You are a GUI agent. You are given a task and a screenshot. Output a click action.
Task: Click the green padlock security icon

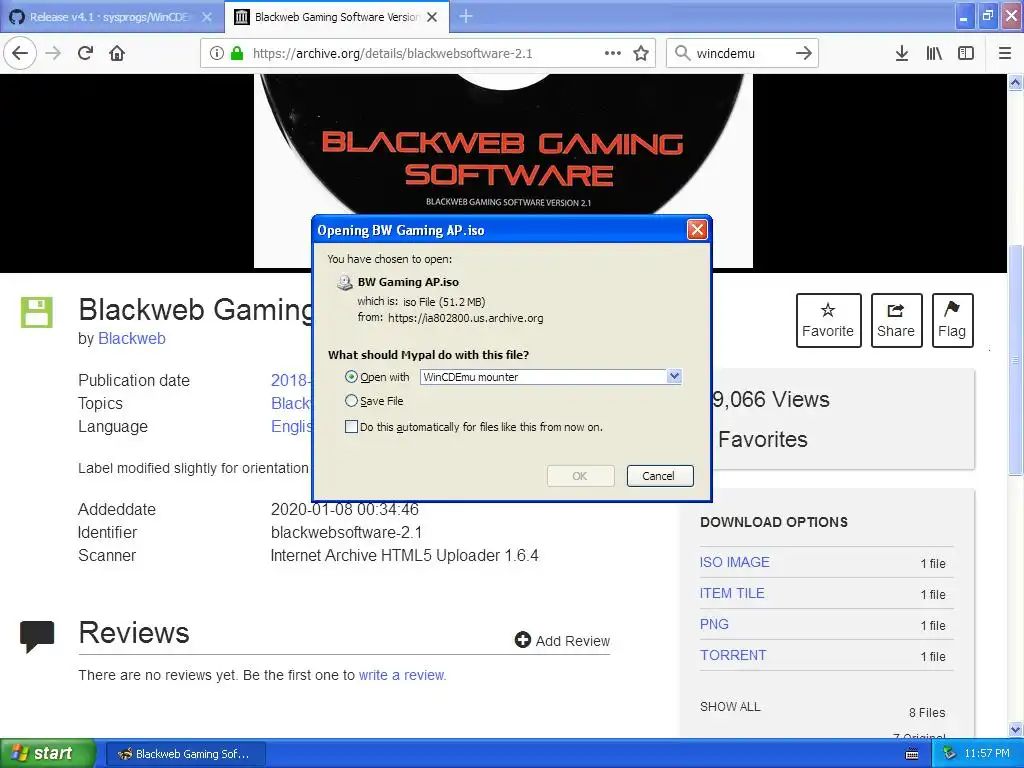tap(237, 54)
